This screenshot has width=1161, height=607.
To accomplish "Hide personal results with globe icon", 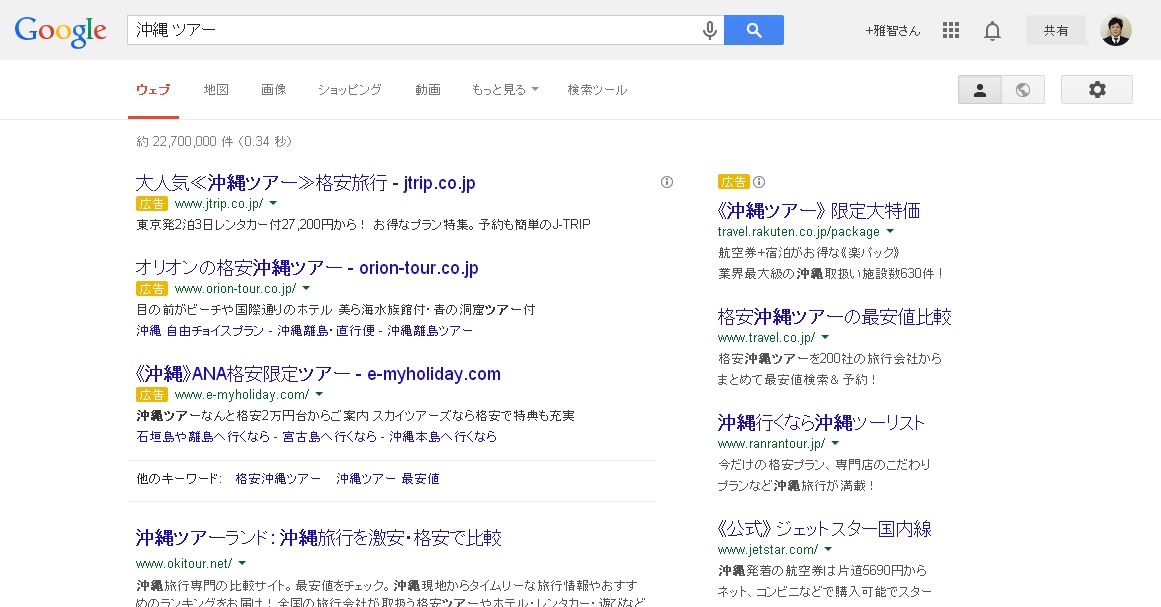I will pos(1023,90).
